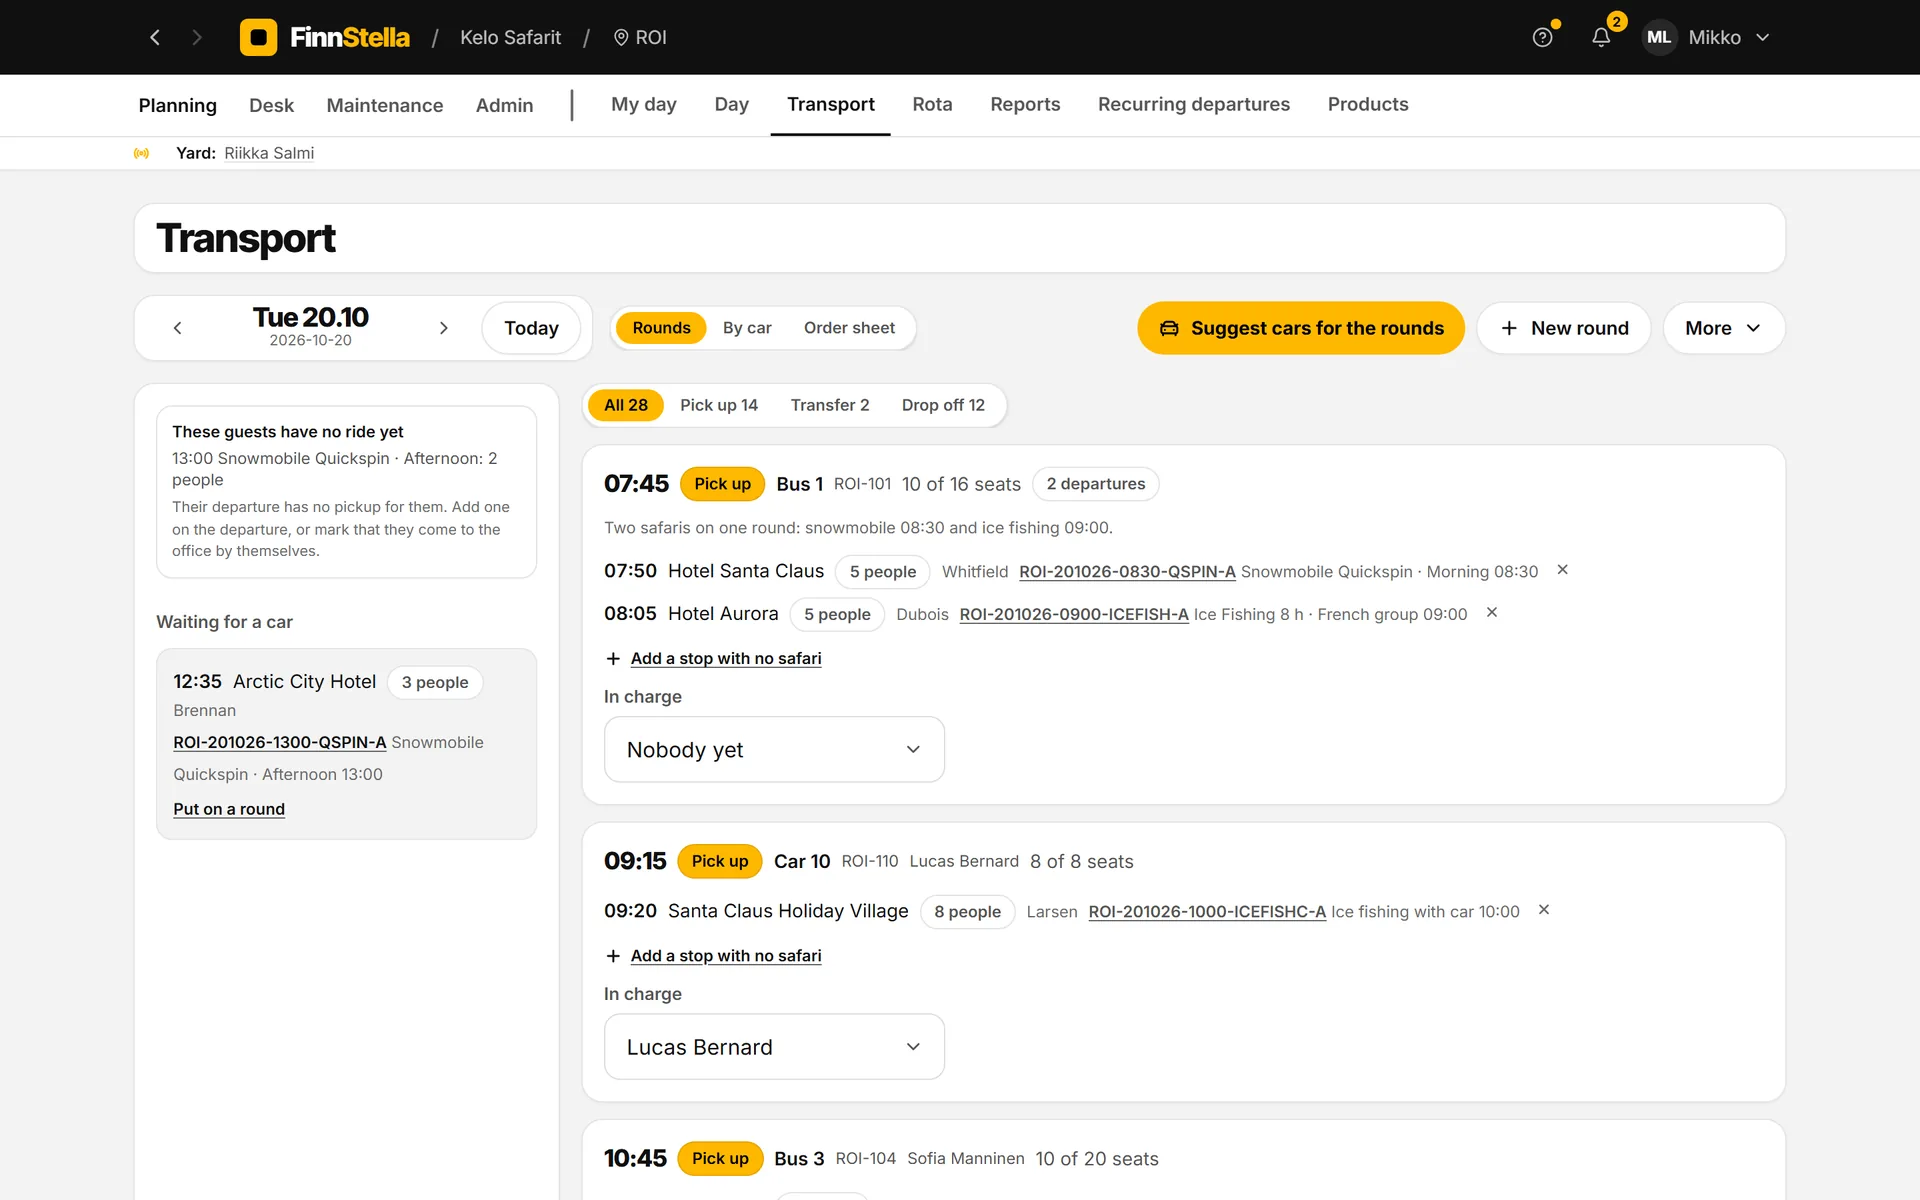Remove the Hotel Aurora stop
Viewport: 1920px width, 1200px height.
1491,613
